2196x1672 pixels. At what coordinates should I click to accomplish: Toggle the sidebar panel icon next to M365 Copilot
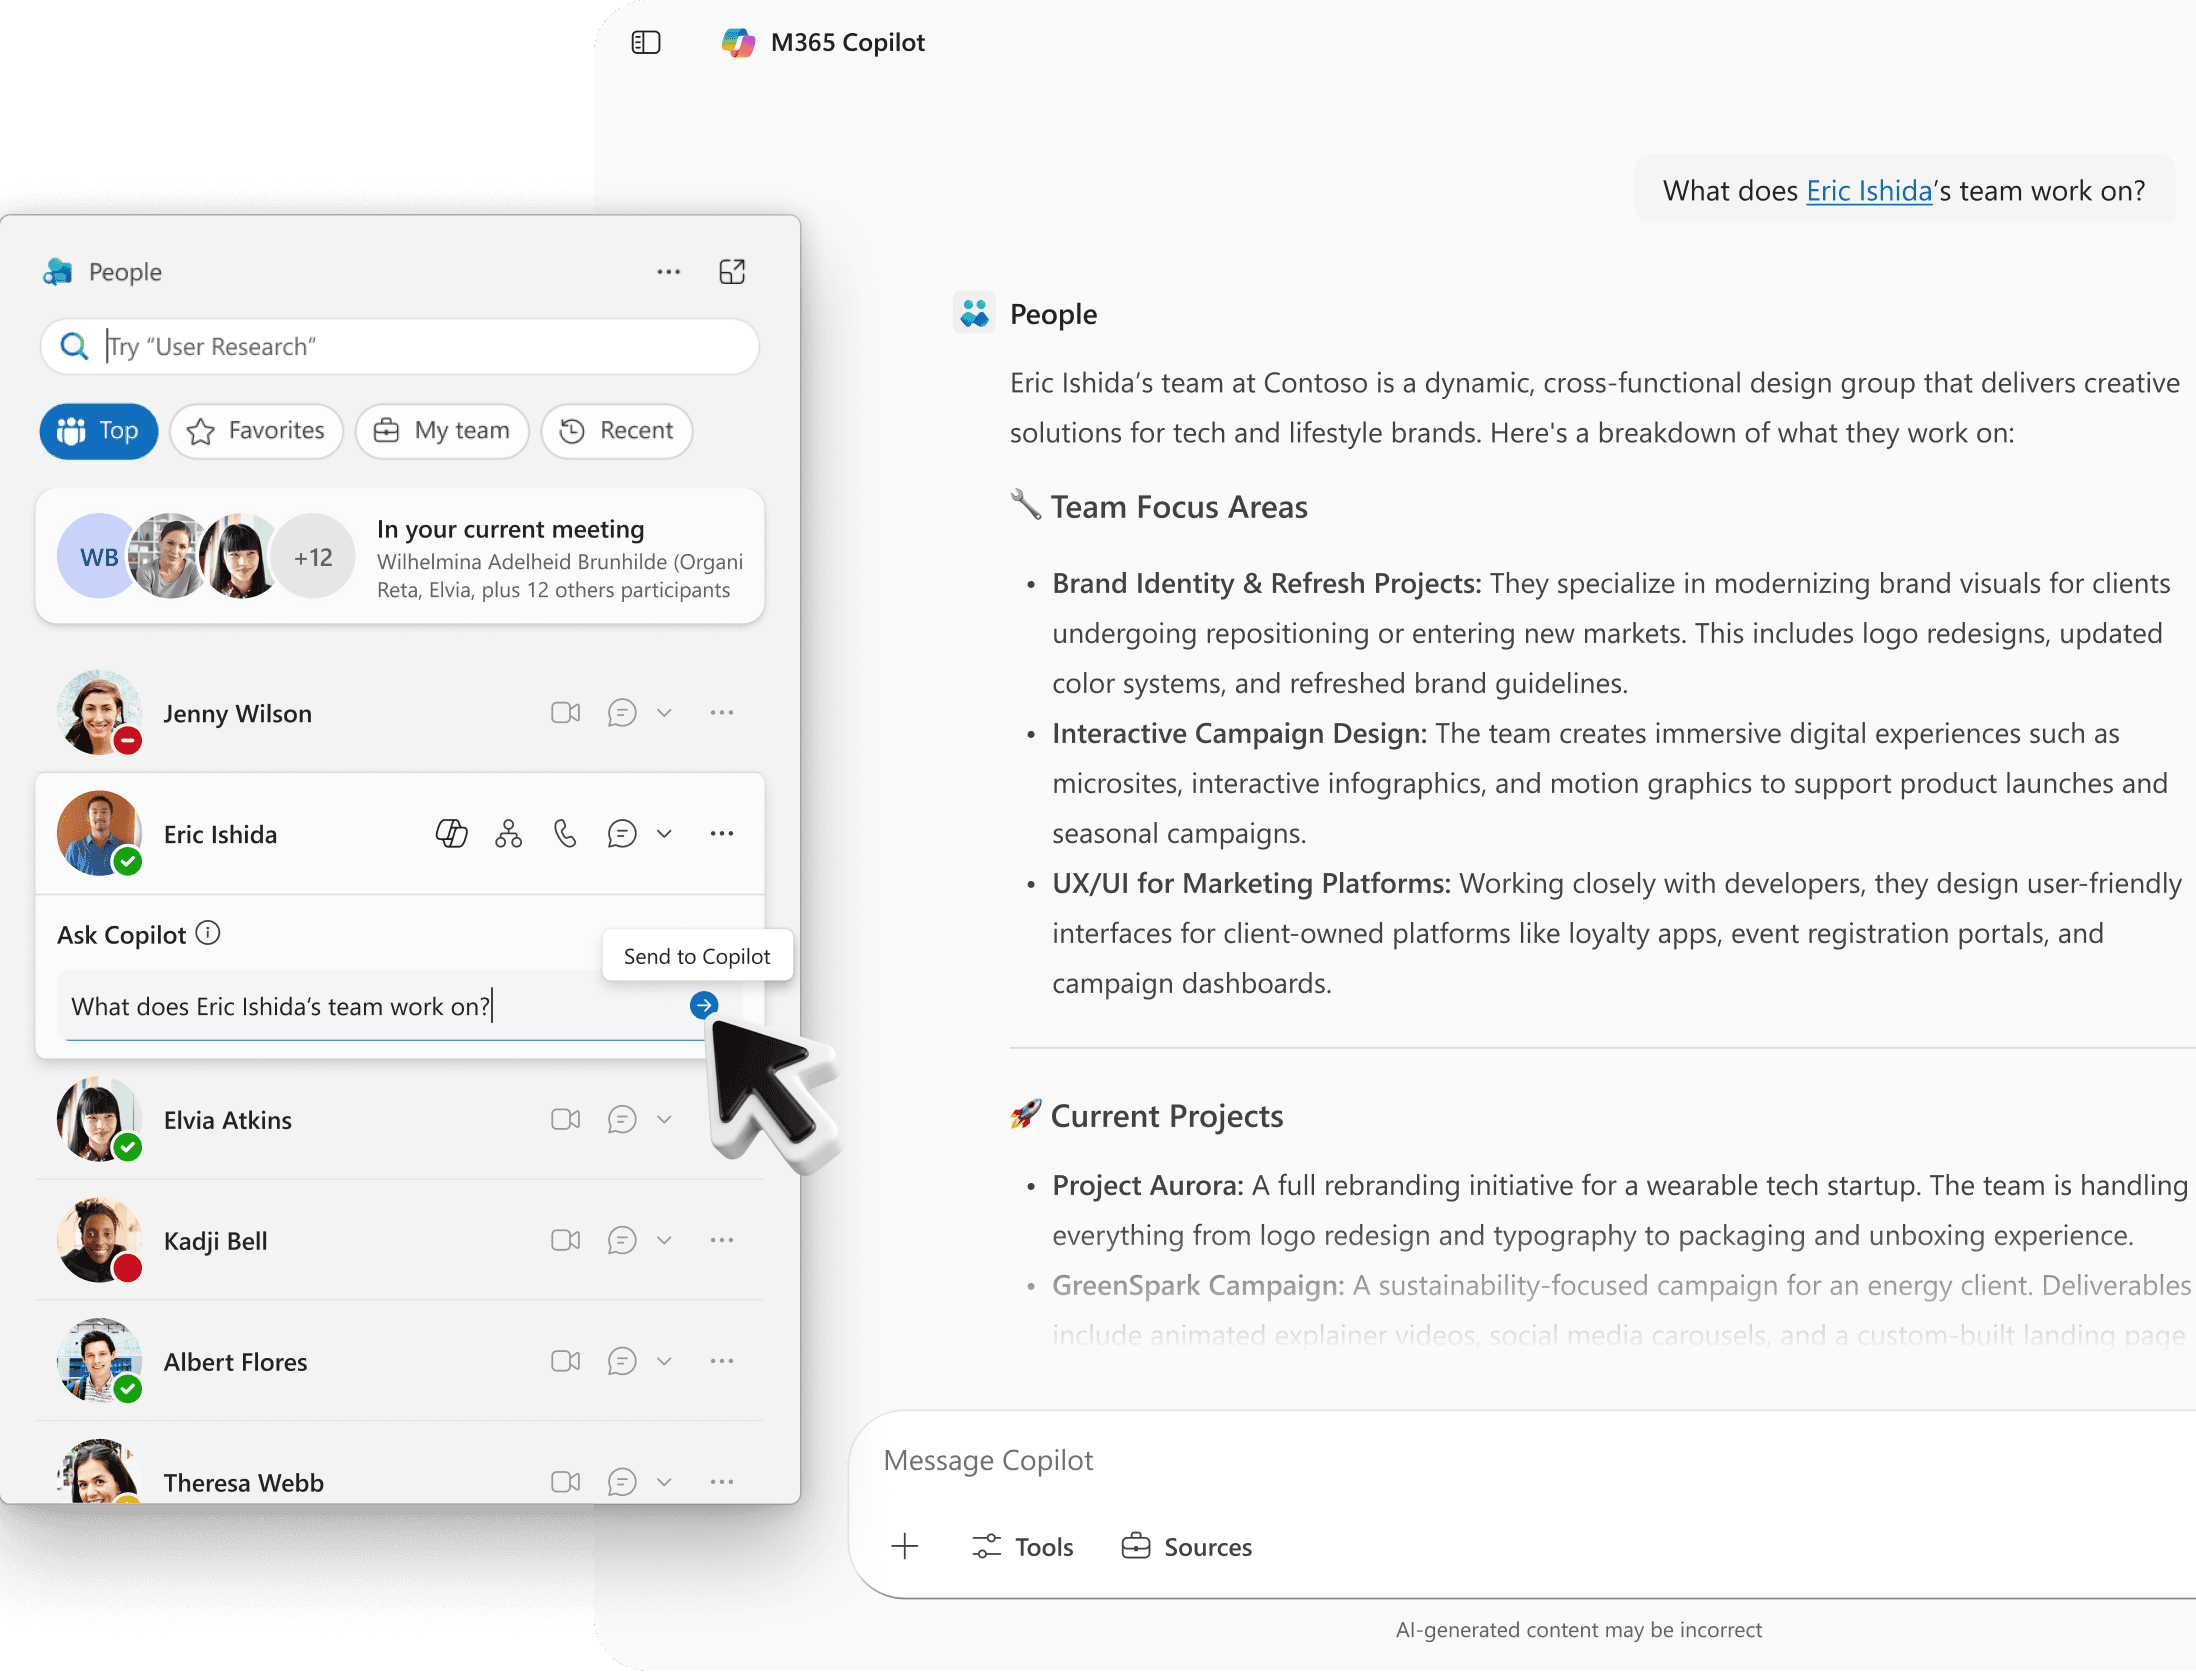click(x=646, y=43)
